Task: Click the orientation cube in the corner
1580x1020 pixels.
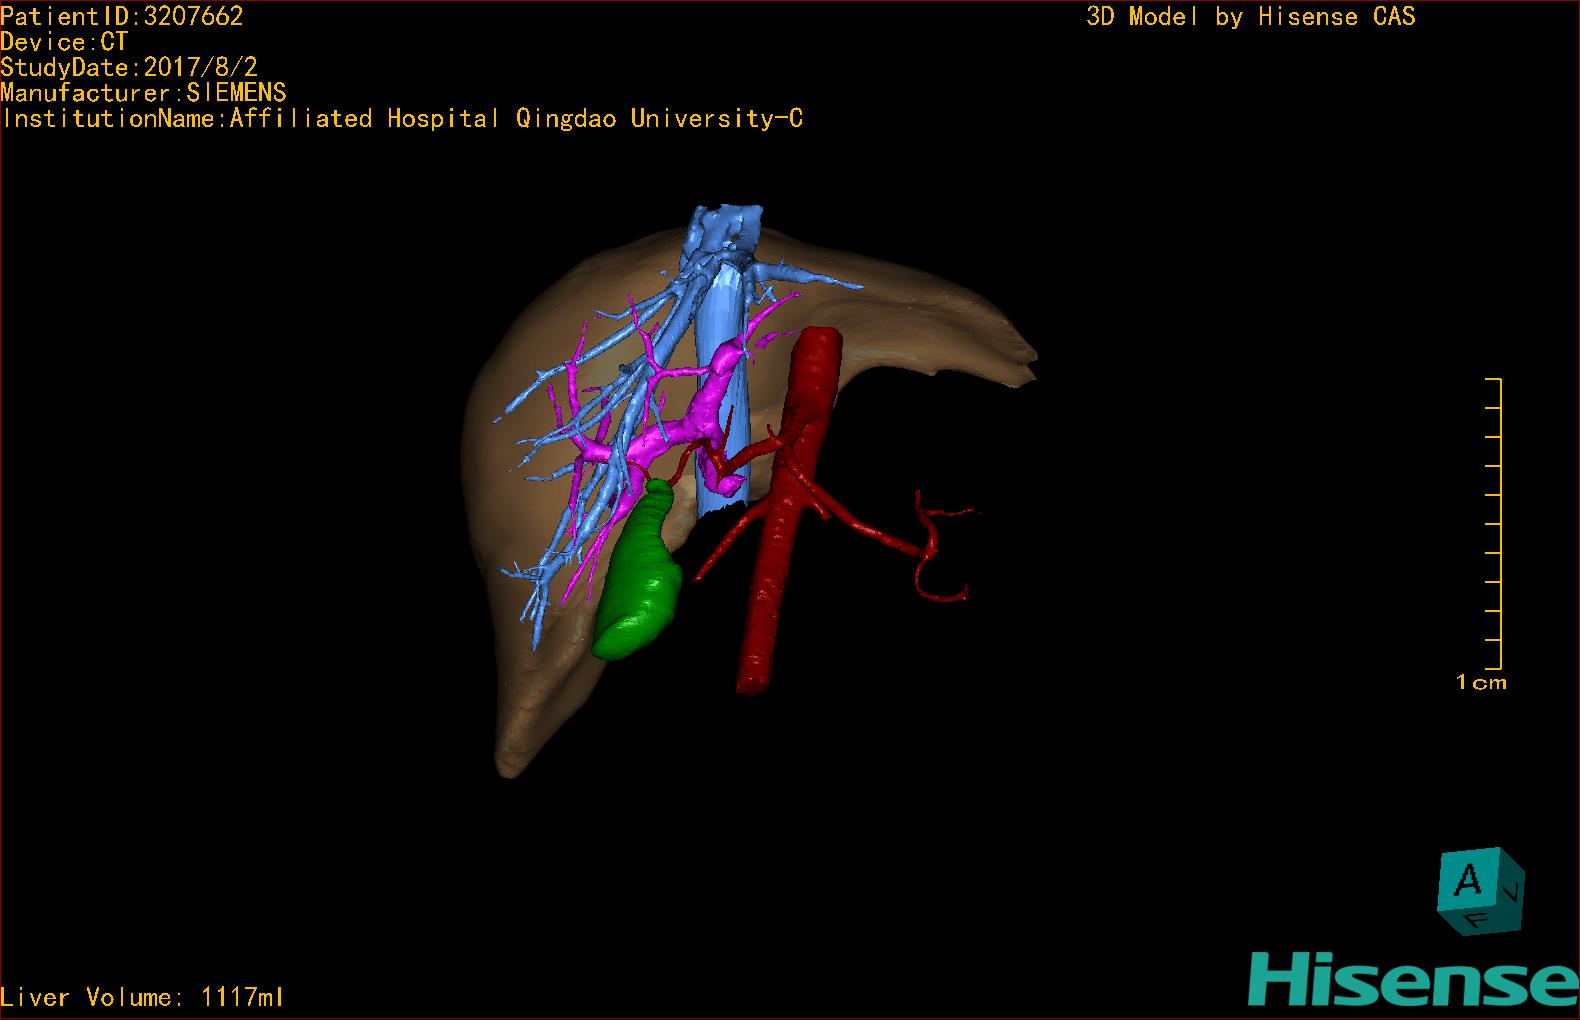Action: click(1482, 891)
